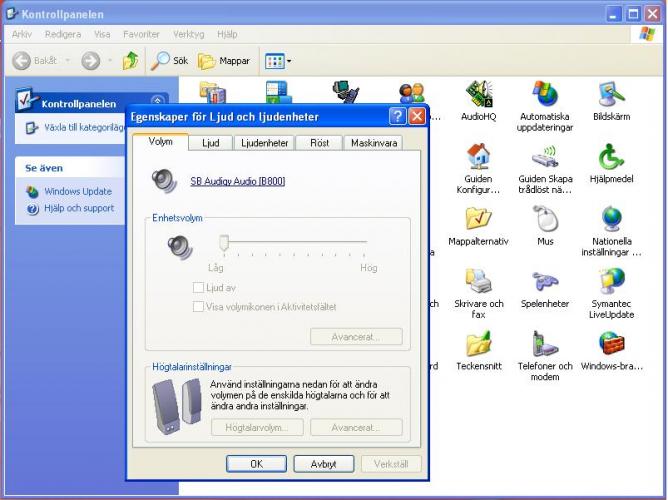
Task: Open Telefoner och modem icon
Action: pos(544,345)
